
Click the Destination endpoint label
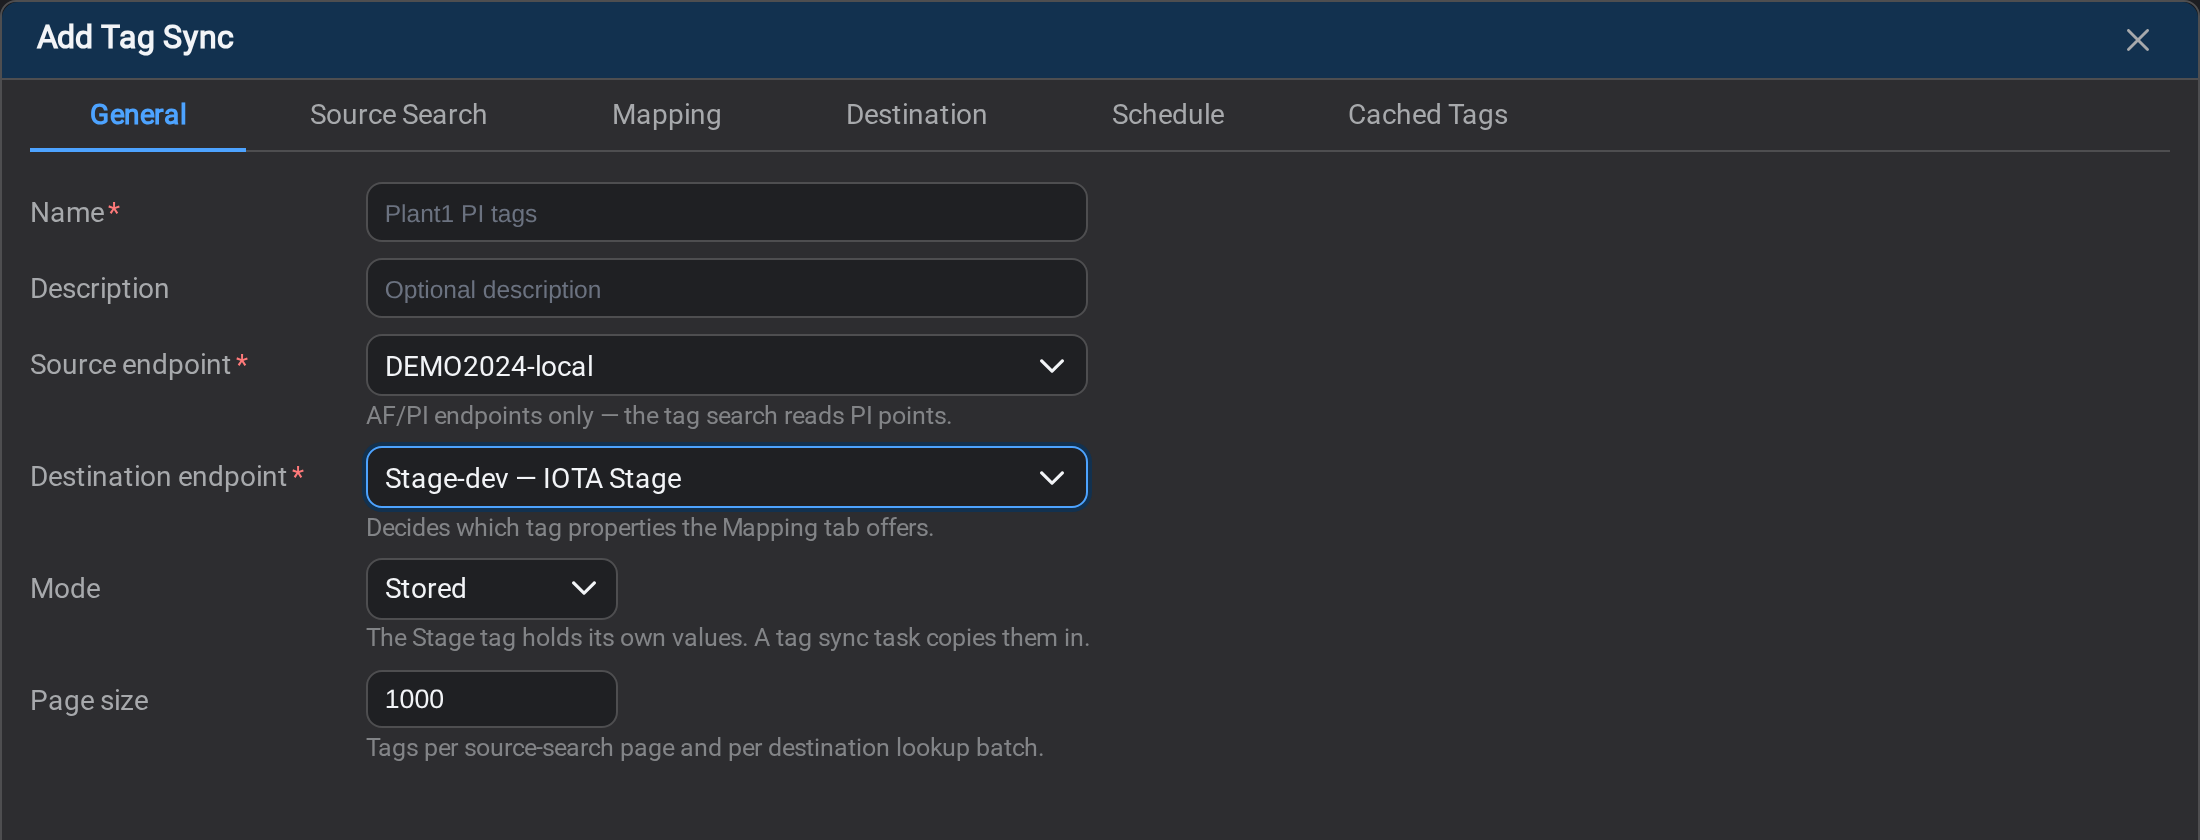pyautogui.click(x=167, y=477)
